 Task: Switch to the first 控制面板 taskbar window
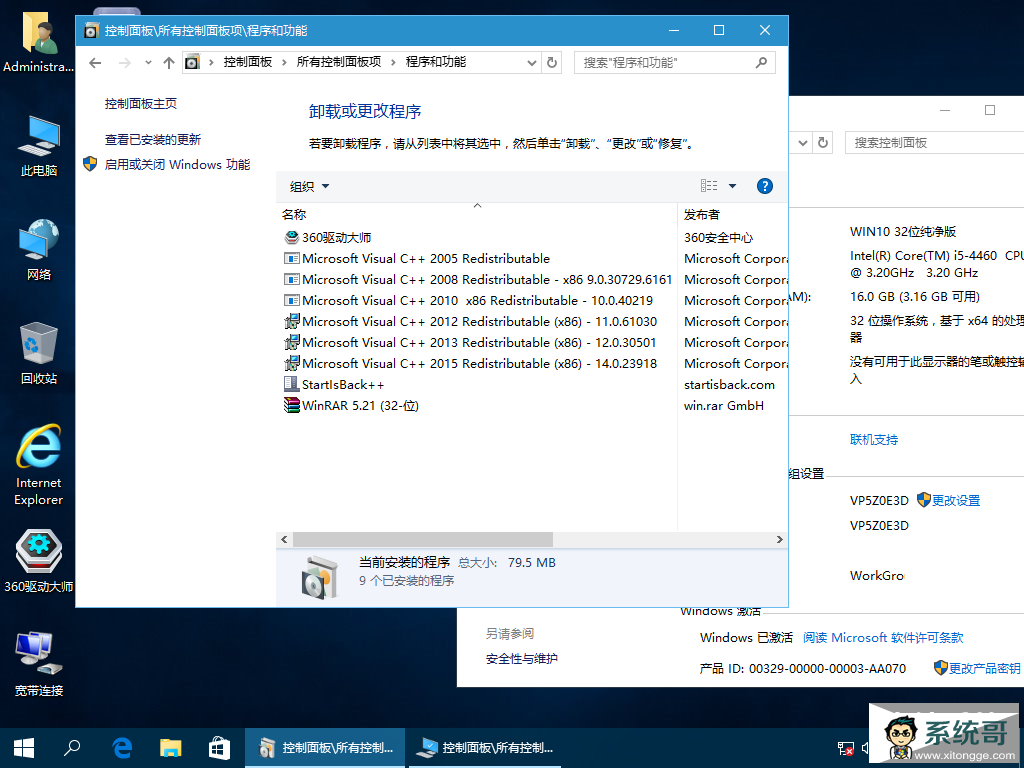(325, 748)
